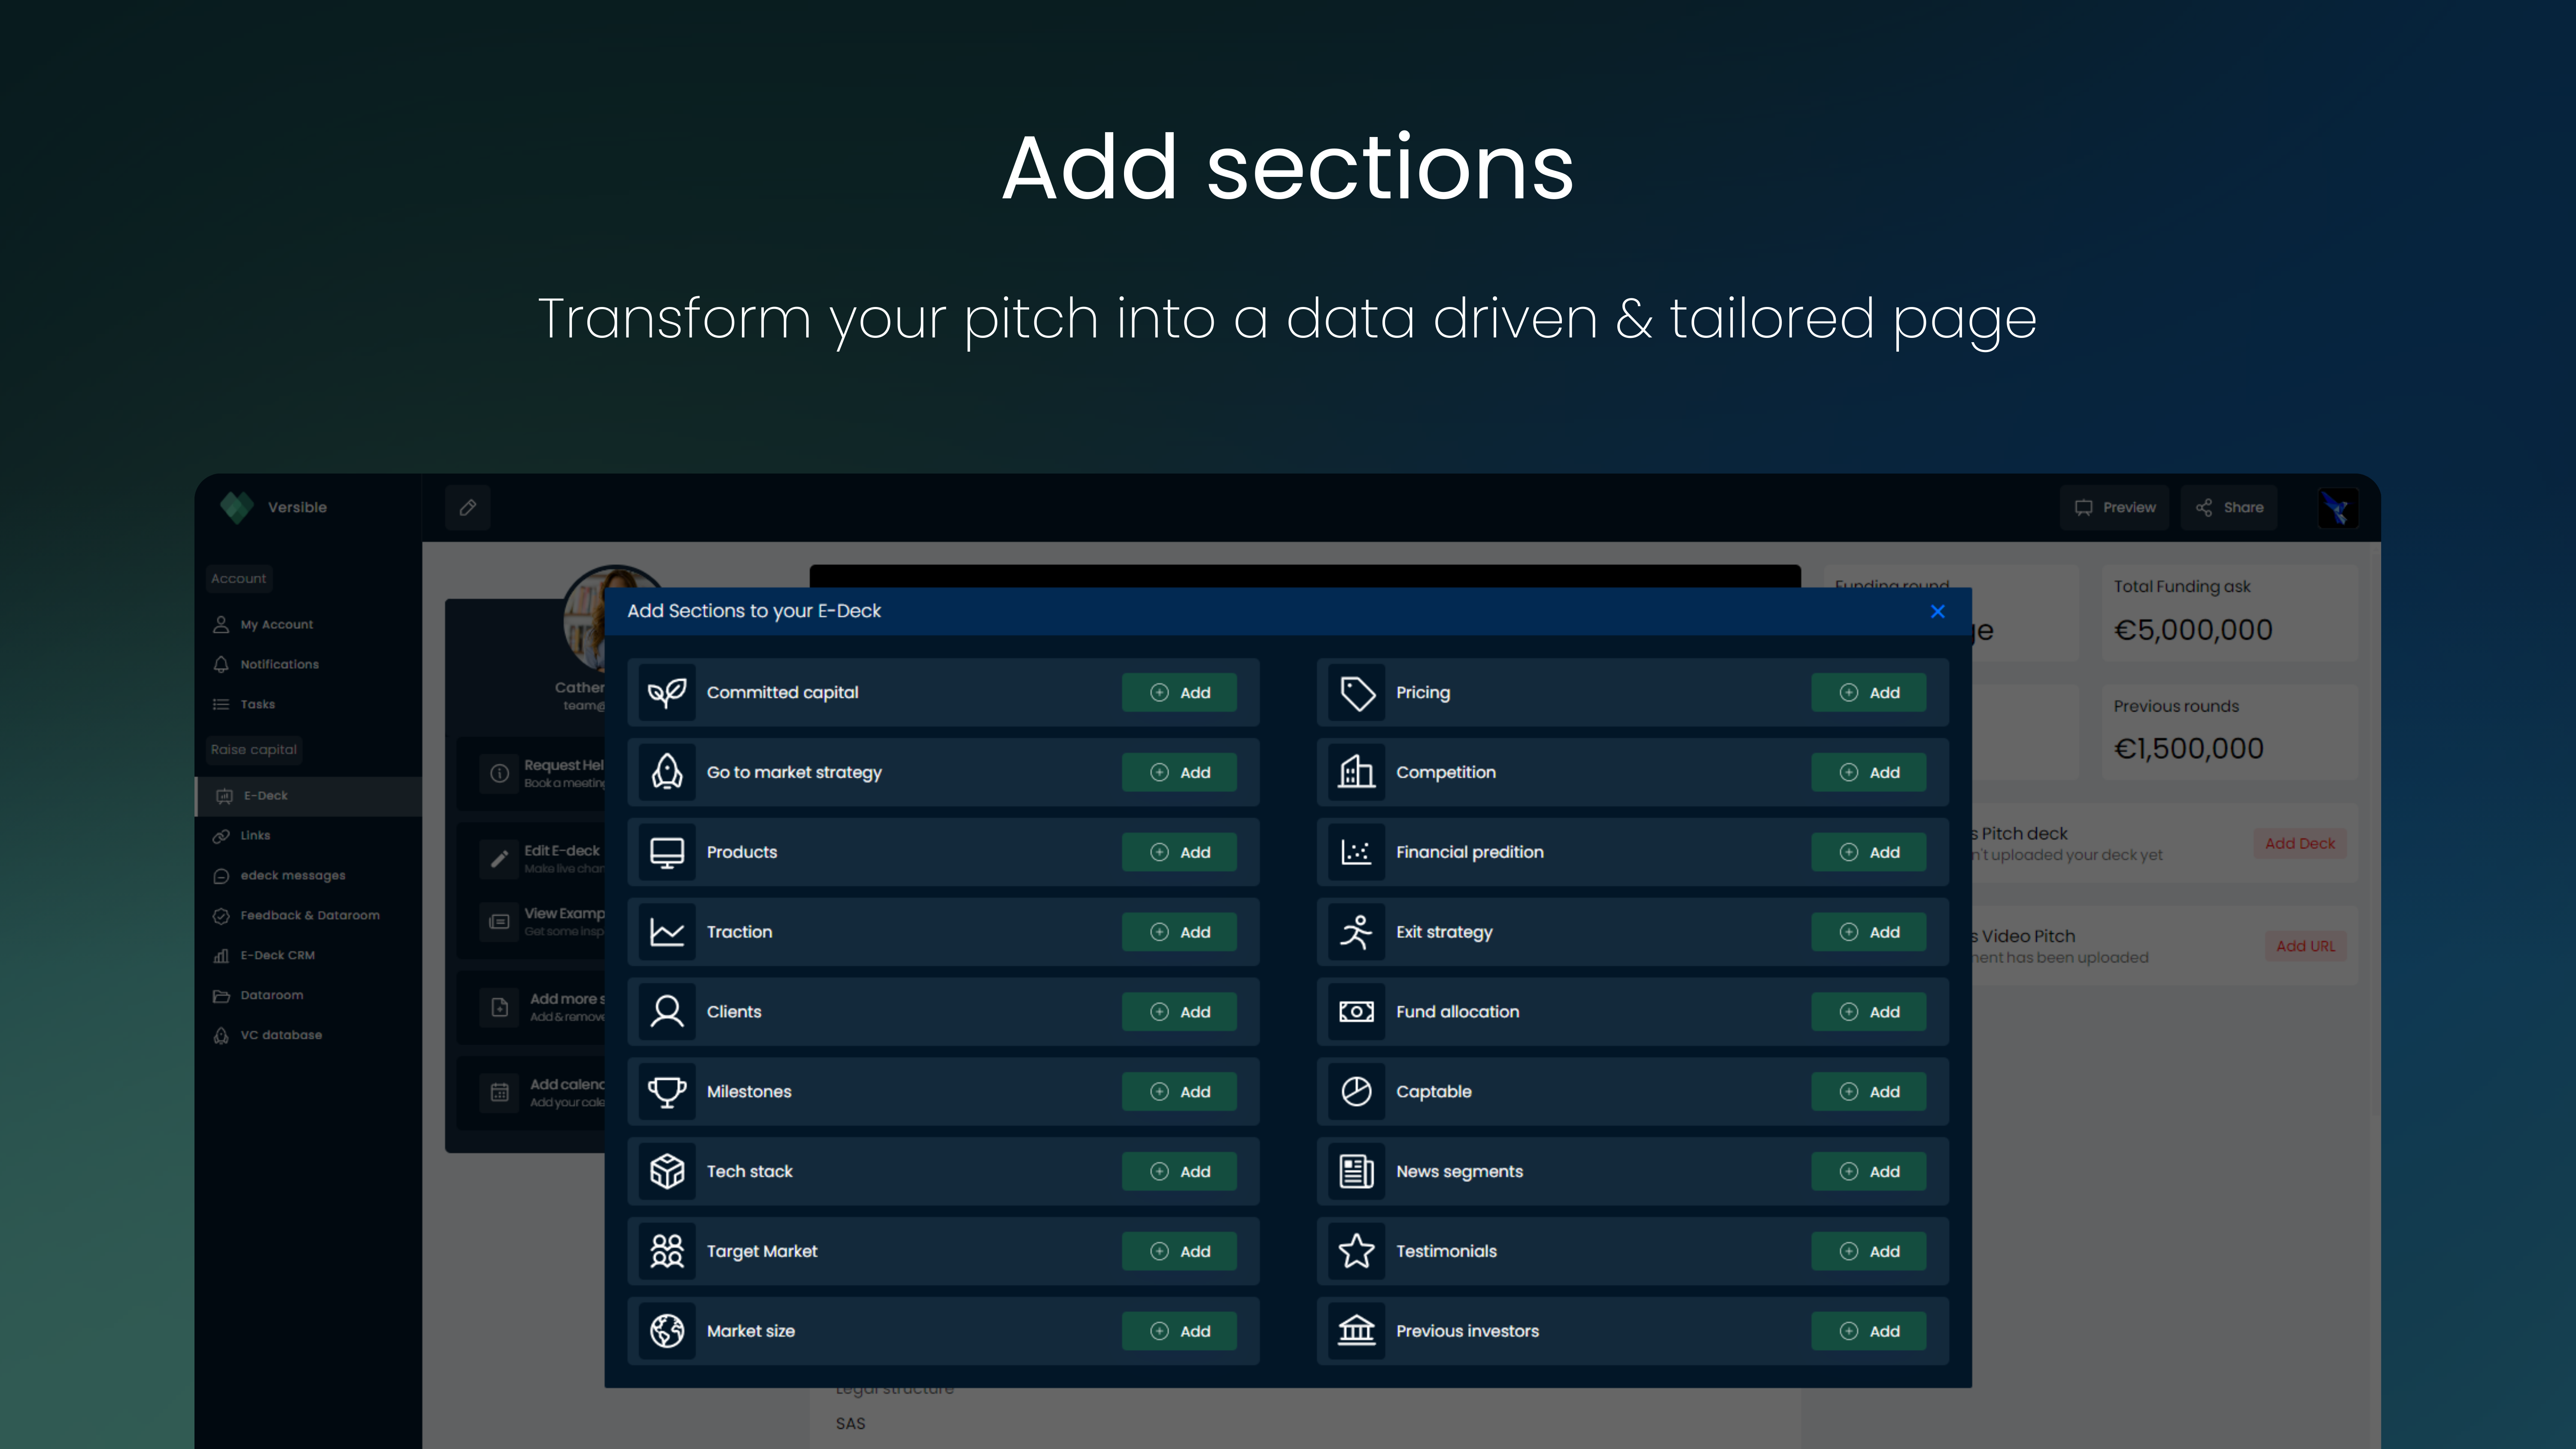Add the Traction section
The image size is (2576, 1449).
coord(1179,932)
